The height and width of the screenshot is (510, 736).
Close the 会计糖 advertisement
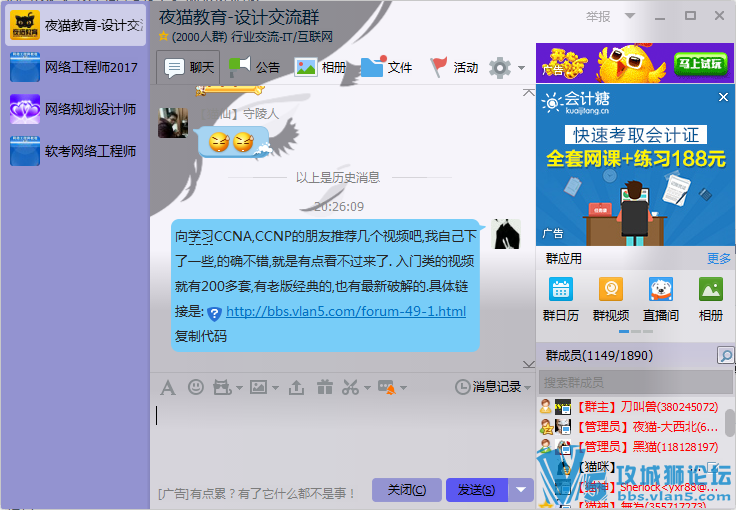click(723, 97)
